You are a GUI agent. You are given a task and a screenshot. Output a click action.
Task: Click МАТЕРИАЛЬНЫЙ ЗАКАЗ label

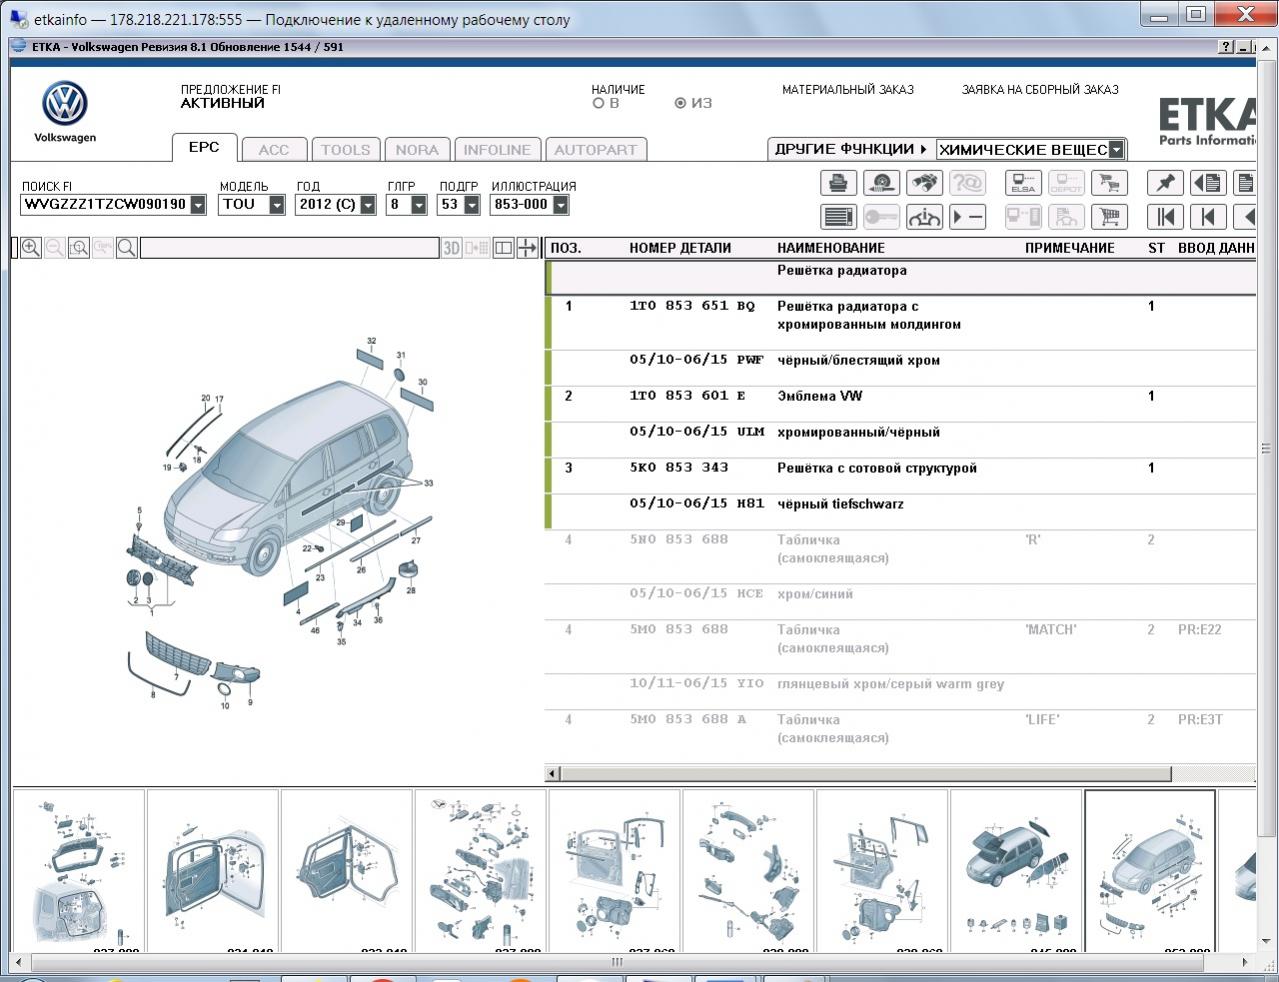(848, 89)
